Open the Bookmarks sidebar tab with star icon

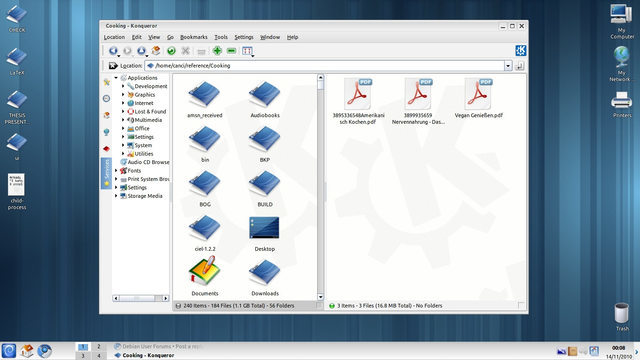click(107, 82)
